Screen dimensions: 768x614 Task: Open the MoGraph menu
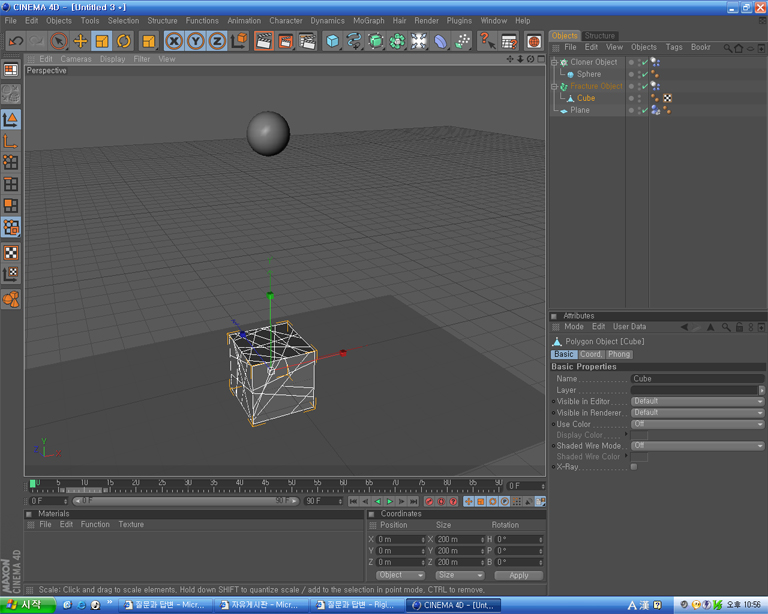click(369, 21)
